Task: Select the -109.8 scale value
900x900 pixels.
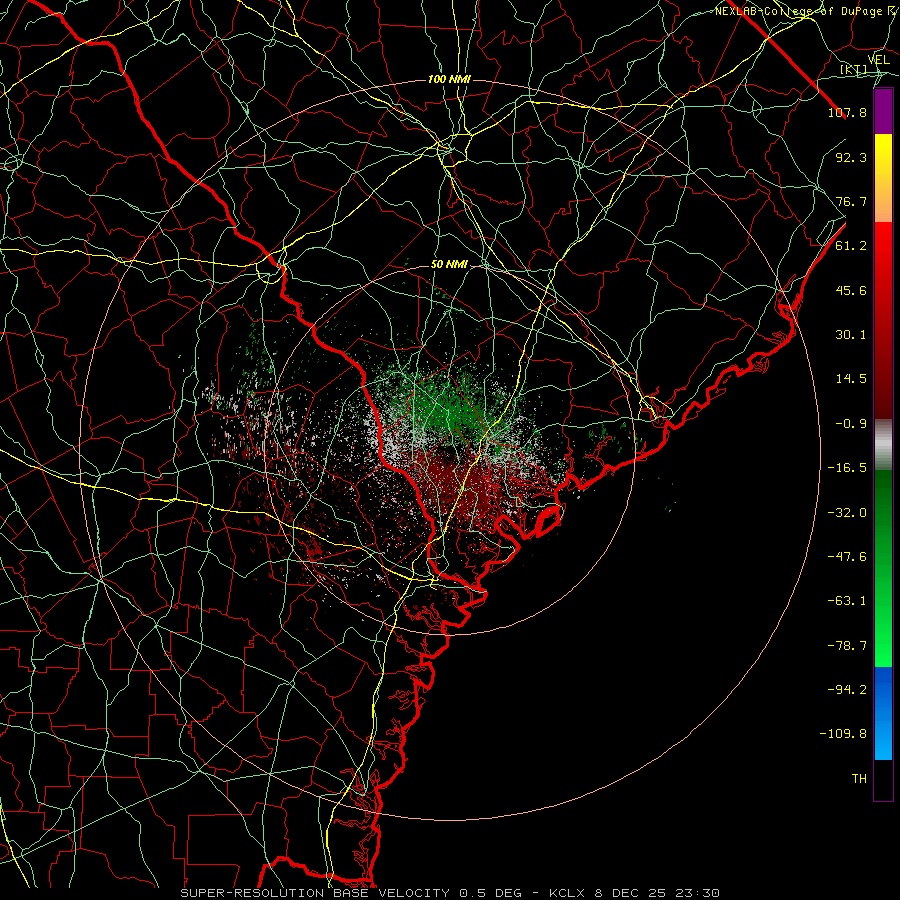Action: tap(843, 734)
